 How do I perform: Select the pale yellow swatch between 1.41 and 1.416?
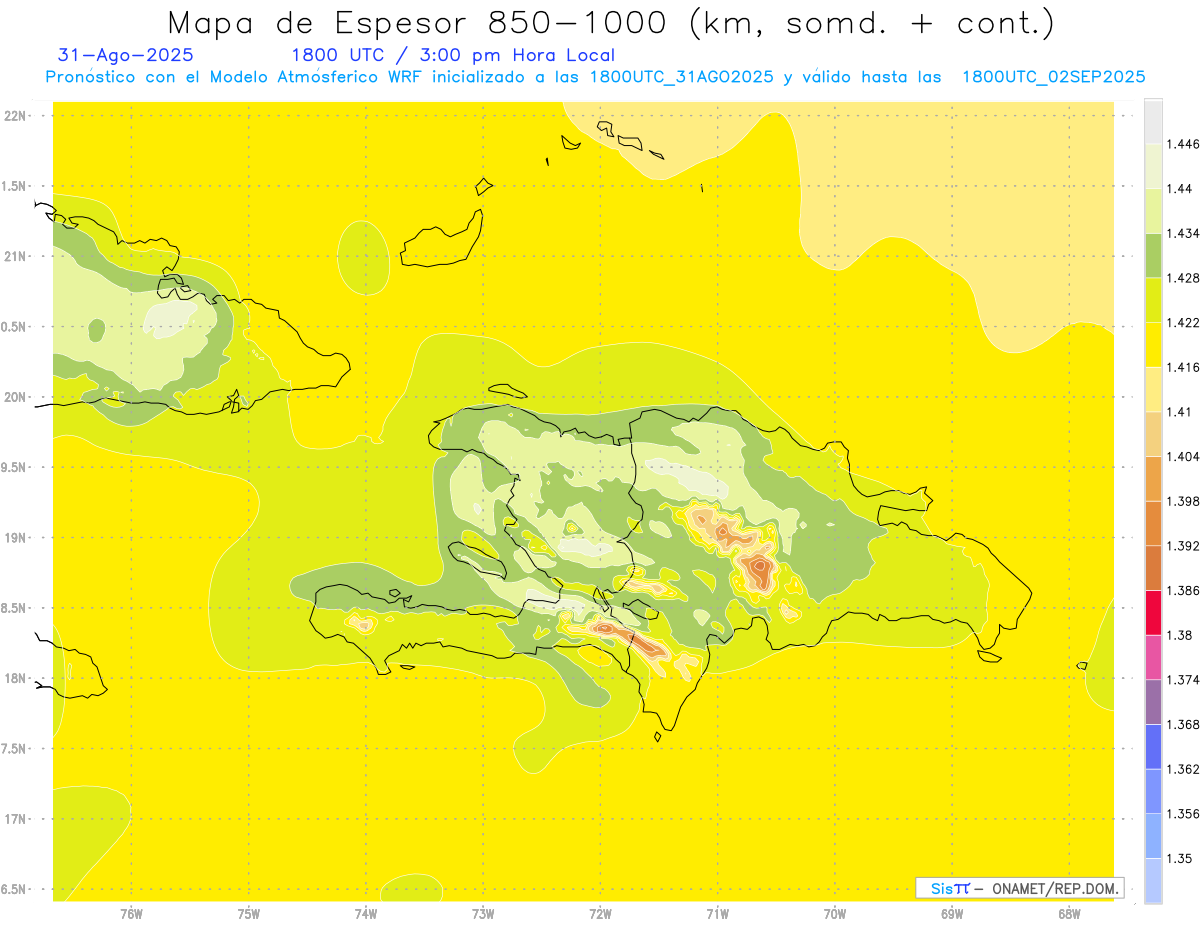click(1153, 389)
